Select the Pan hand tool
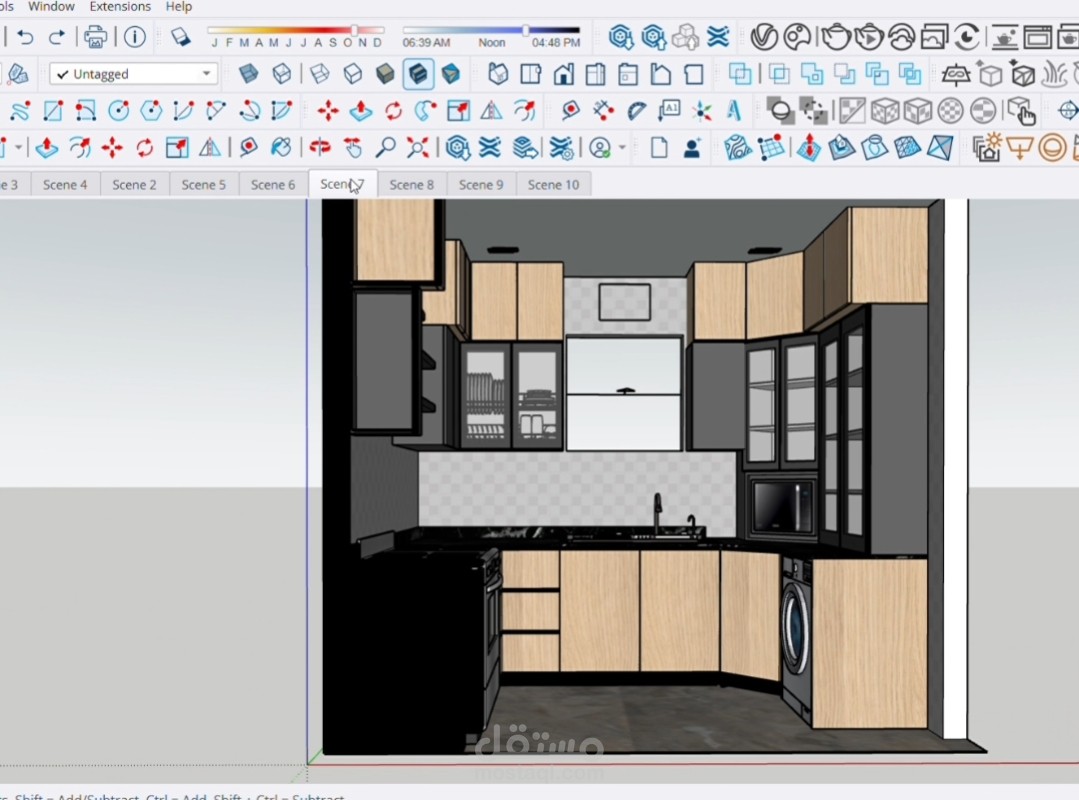1079x800 pixels. (352, 147)
